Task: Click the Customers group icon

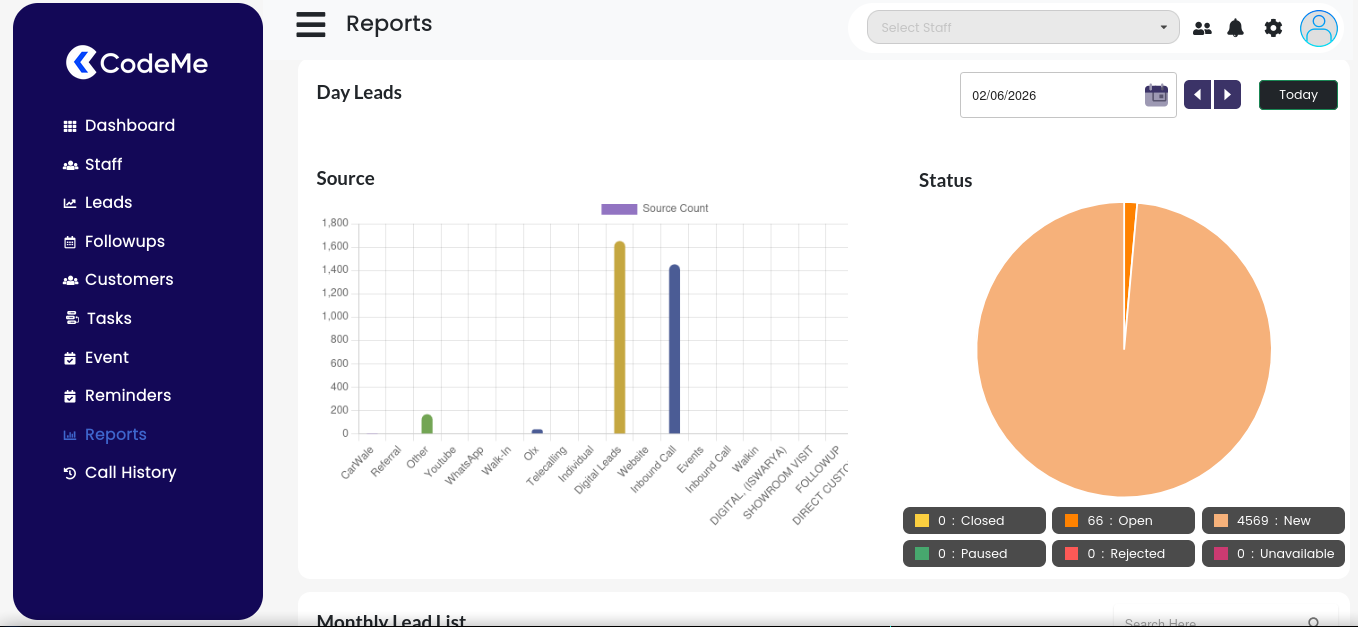Action: [70, 280]
